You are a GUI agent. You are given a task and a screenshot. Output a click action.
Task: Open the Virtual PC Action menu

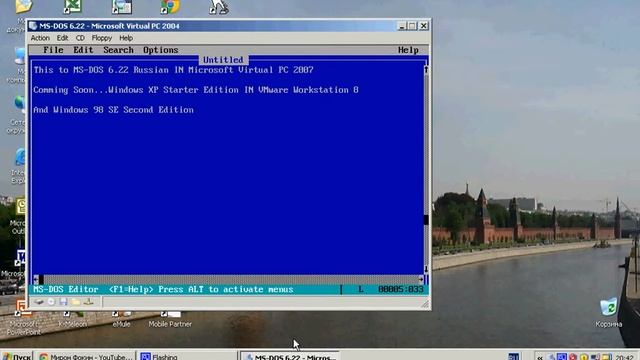pyautogui.click(x=40, y=38)
